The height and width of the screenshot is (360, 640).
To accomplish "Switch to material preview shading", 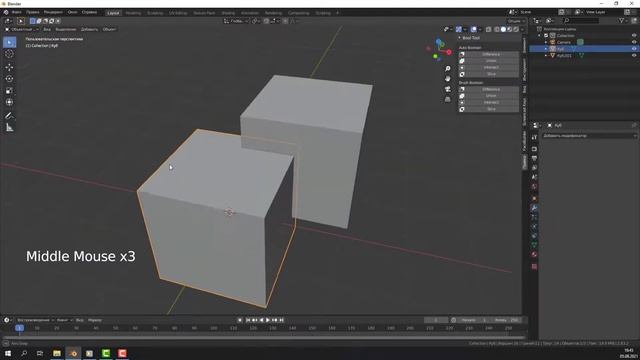I will [x=510, y=29].
